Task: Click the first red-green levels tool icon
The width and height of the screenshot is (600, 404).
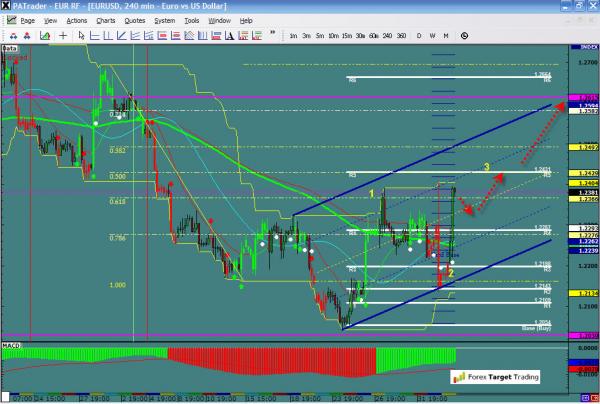Action: point(243,36)
